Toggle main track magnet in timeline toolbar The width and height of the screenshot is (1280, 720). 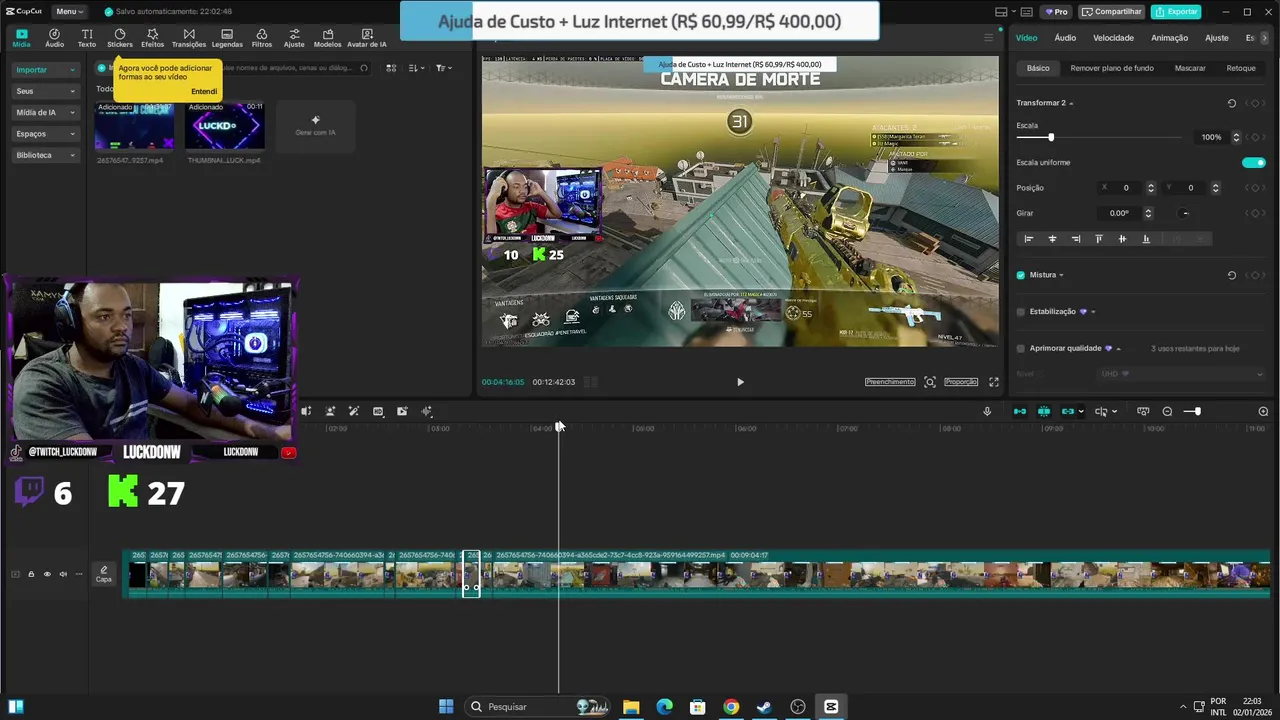[1020, 411]
